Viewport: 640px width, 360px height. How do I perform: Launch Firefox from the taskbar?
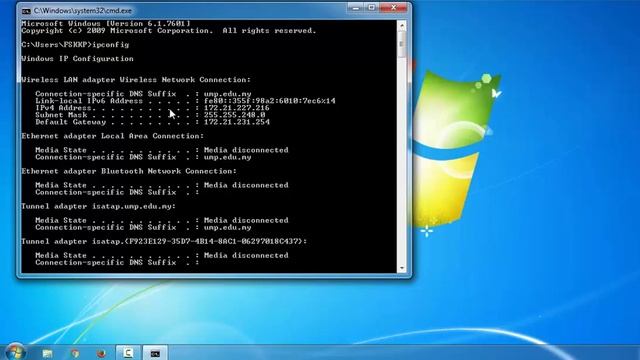(101, 353)
